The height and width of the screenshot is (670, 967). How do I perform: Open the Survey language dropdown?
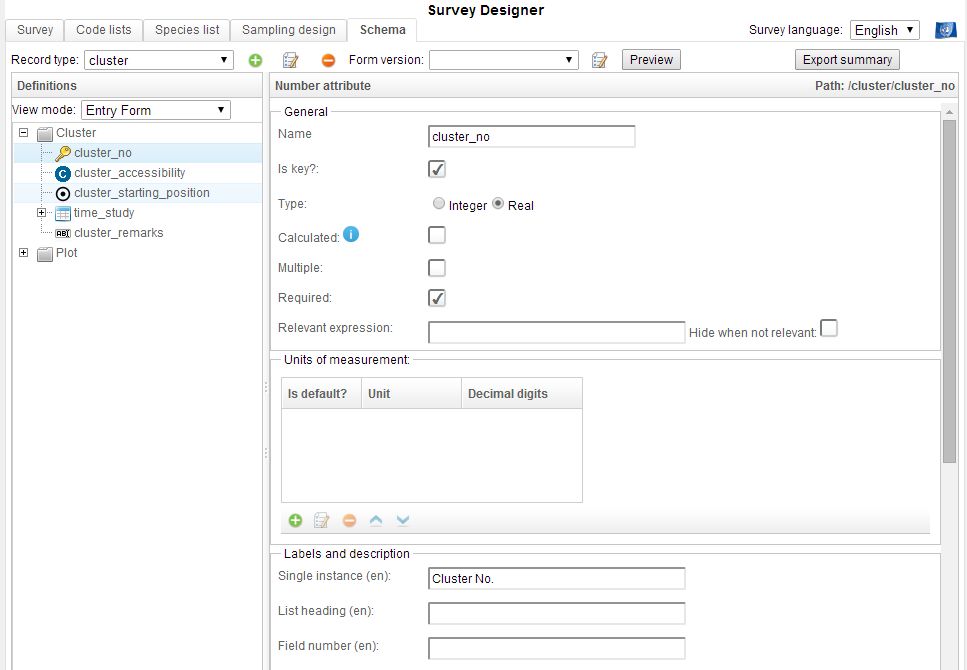(x=884, y=30)
